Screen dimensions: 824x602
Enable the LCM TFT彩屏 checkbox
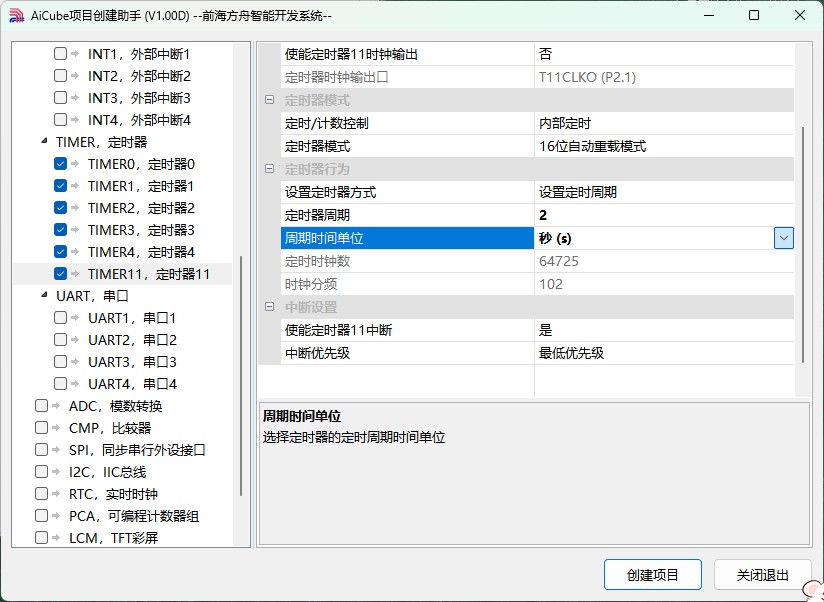(x=42, y=537)
